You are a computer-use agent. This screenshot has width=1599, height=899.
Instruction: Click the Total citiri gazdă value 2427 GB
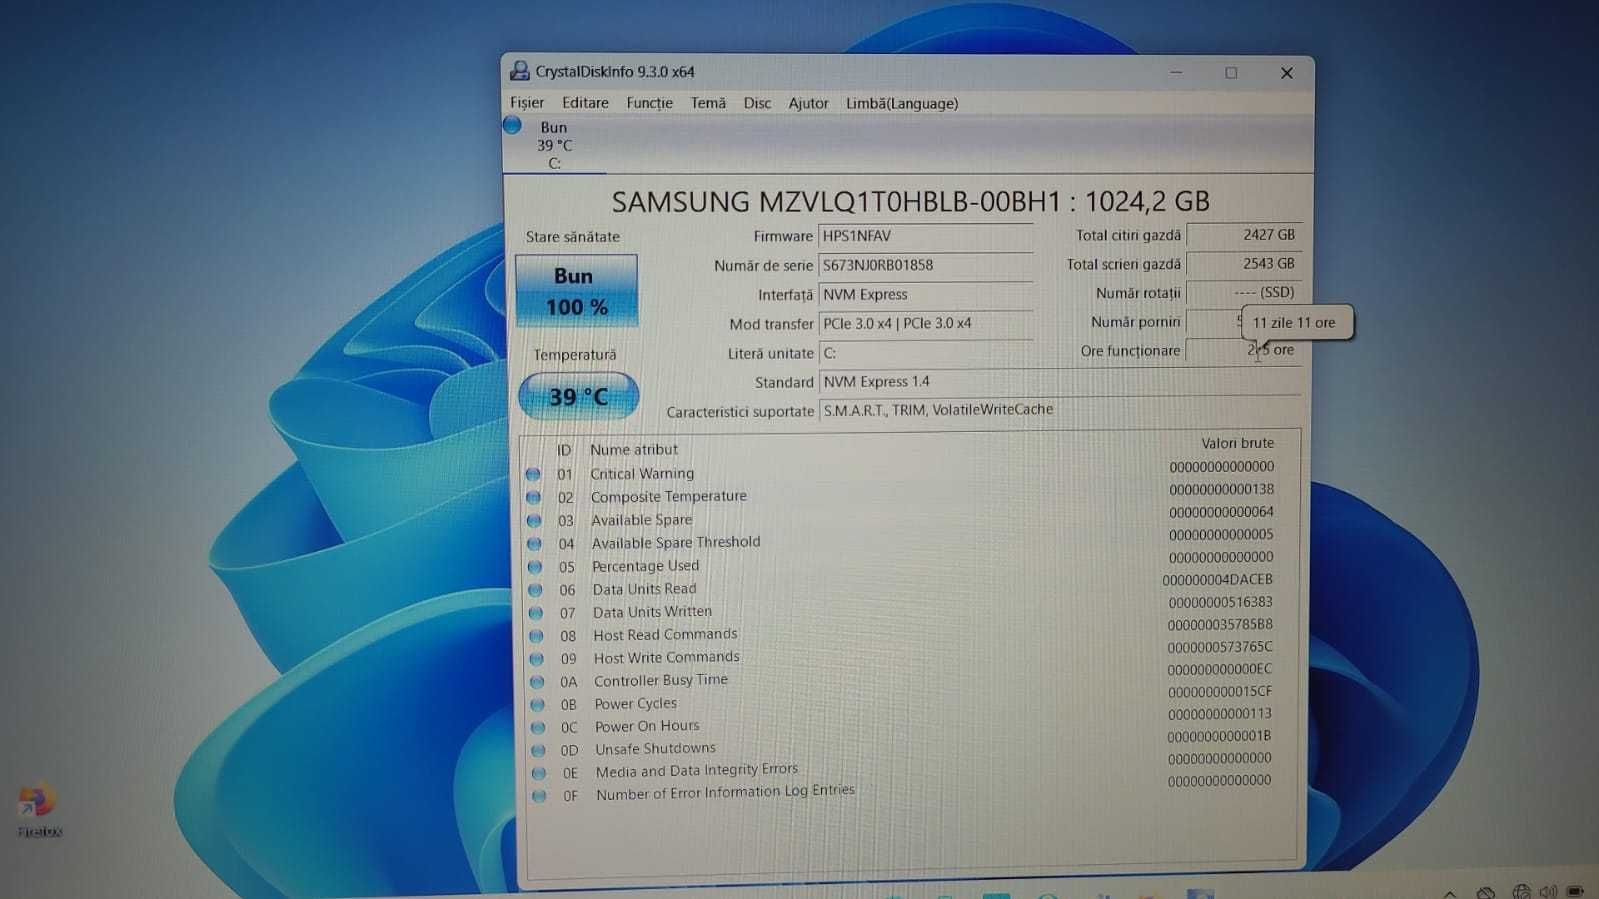(1243, 235)
